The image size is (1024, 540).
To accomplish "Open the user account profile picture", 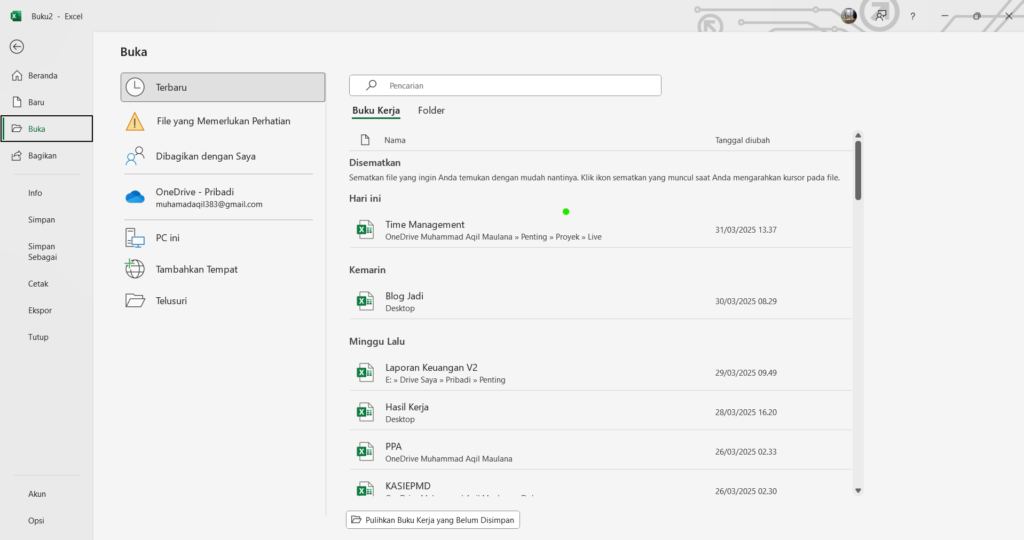I will (848, 16).
